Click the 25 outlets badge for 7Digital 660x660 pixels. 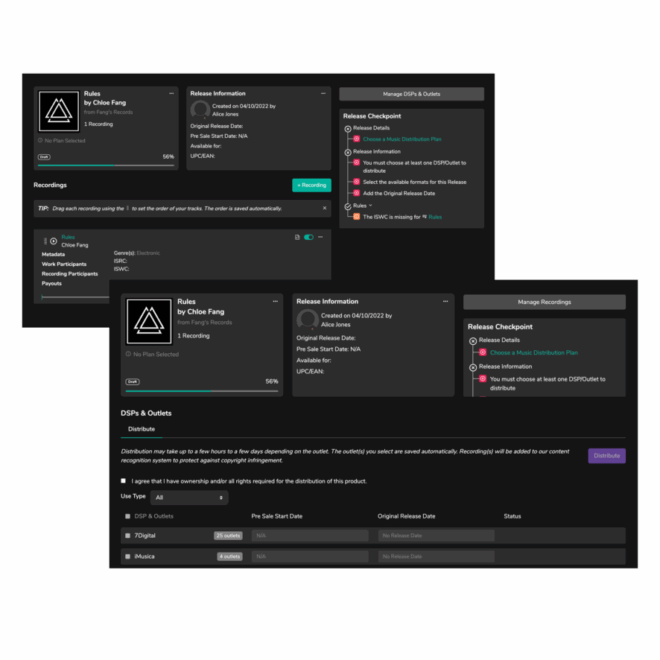click(228, 536)
